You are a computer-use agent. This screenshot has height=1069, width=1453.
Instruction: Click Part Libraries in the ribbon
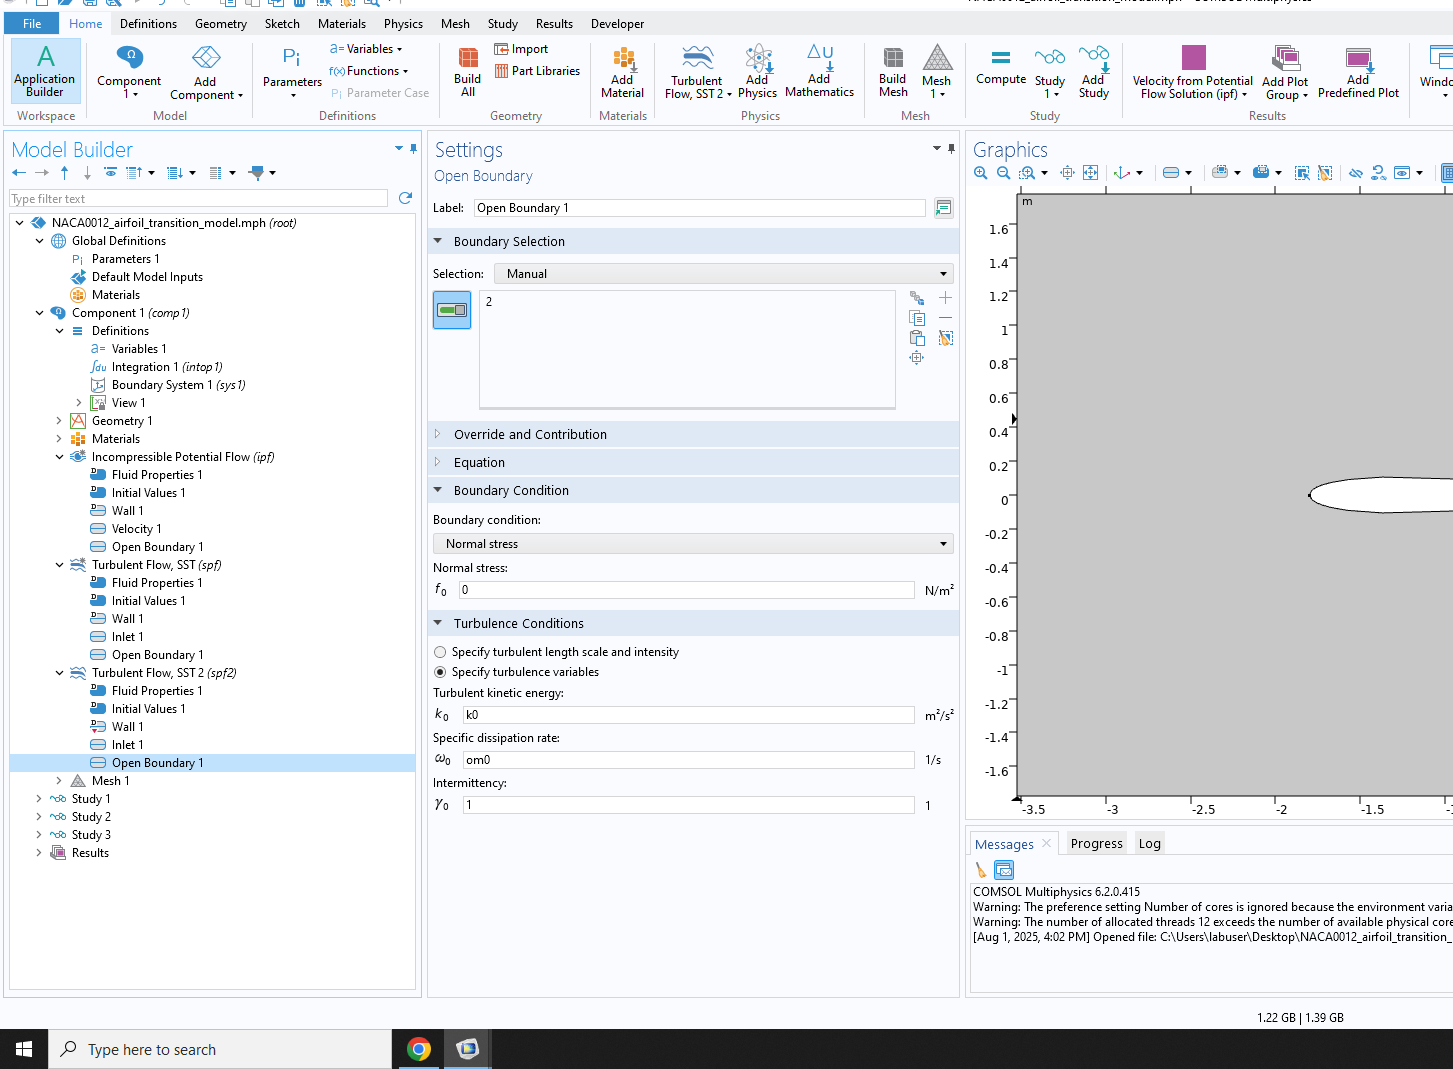[x=537, y=71]
